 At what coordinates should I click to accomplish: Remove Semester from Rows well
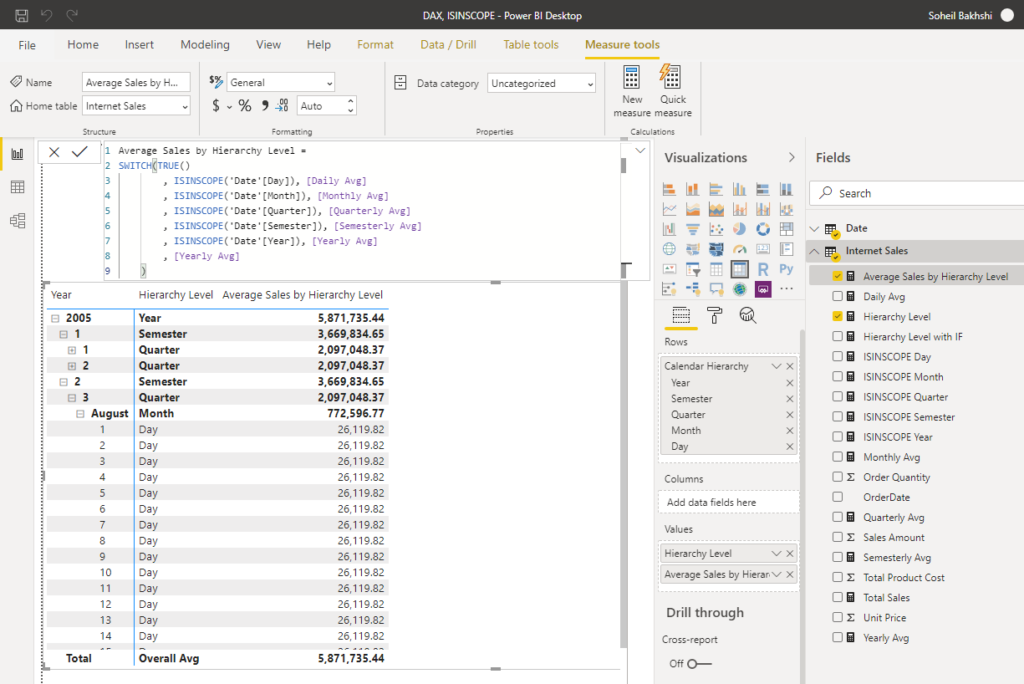click(x=790, y=399)
